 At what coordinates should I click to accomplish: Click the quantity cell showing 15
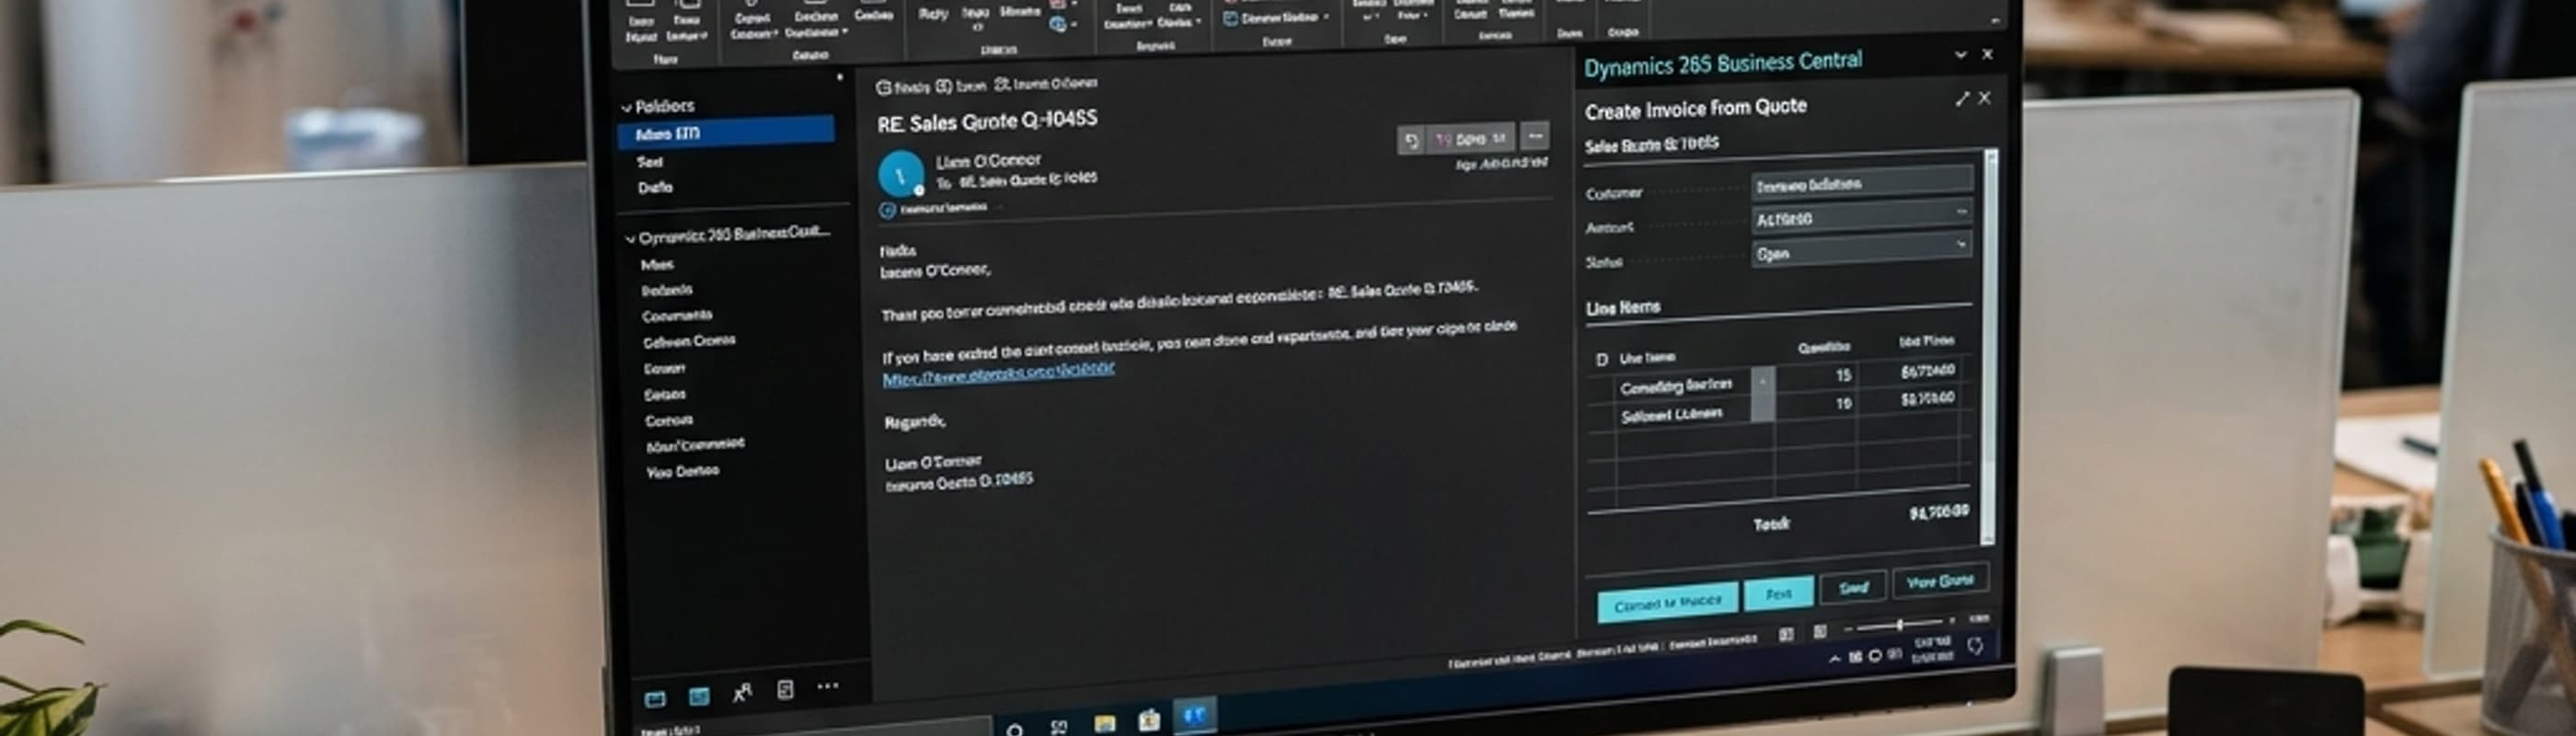tap(1842, 375)
